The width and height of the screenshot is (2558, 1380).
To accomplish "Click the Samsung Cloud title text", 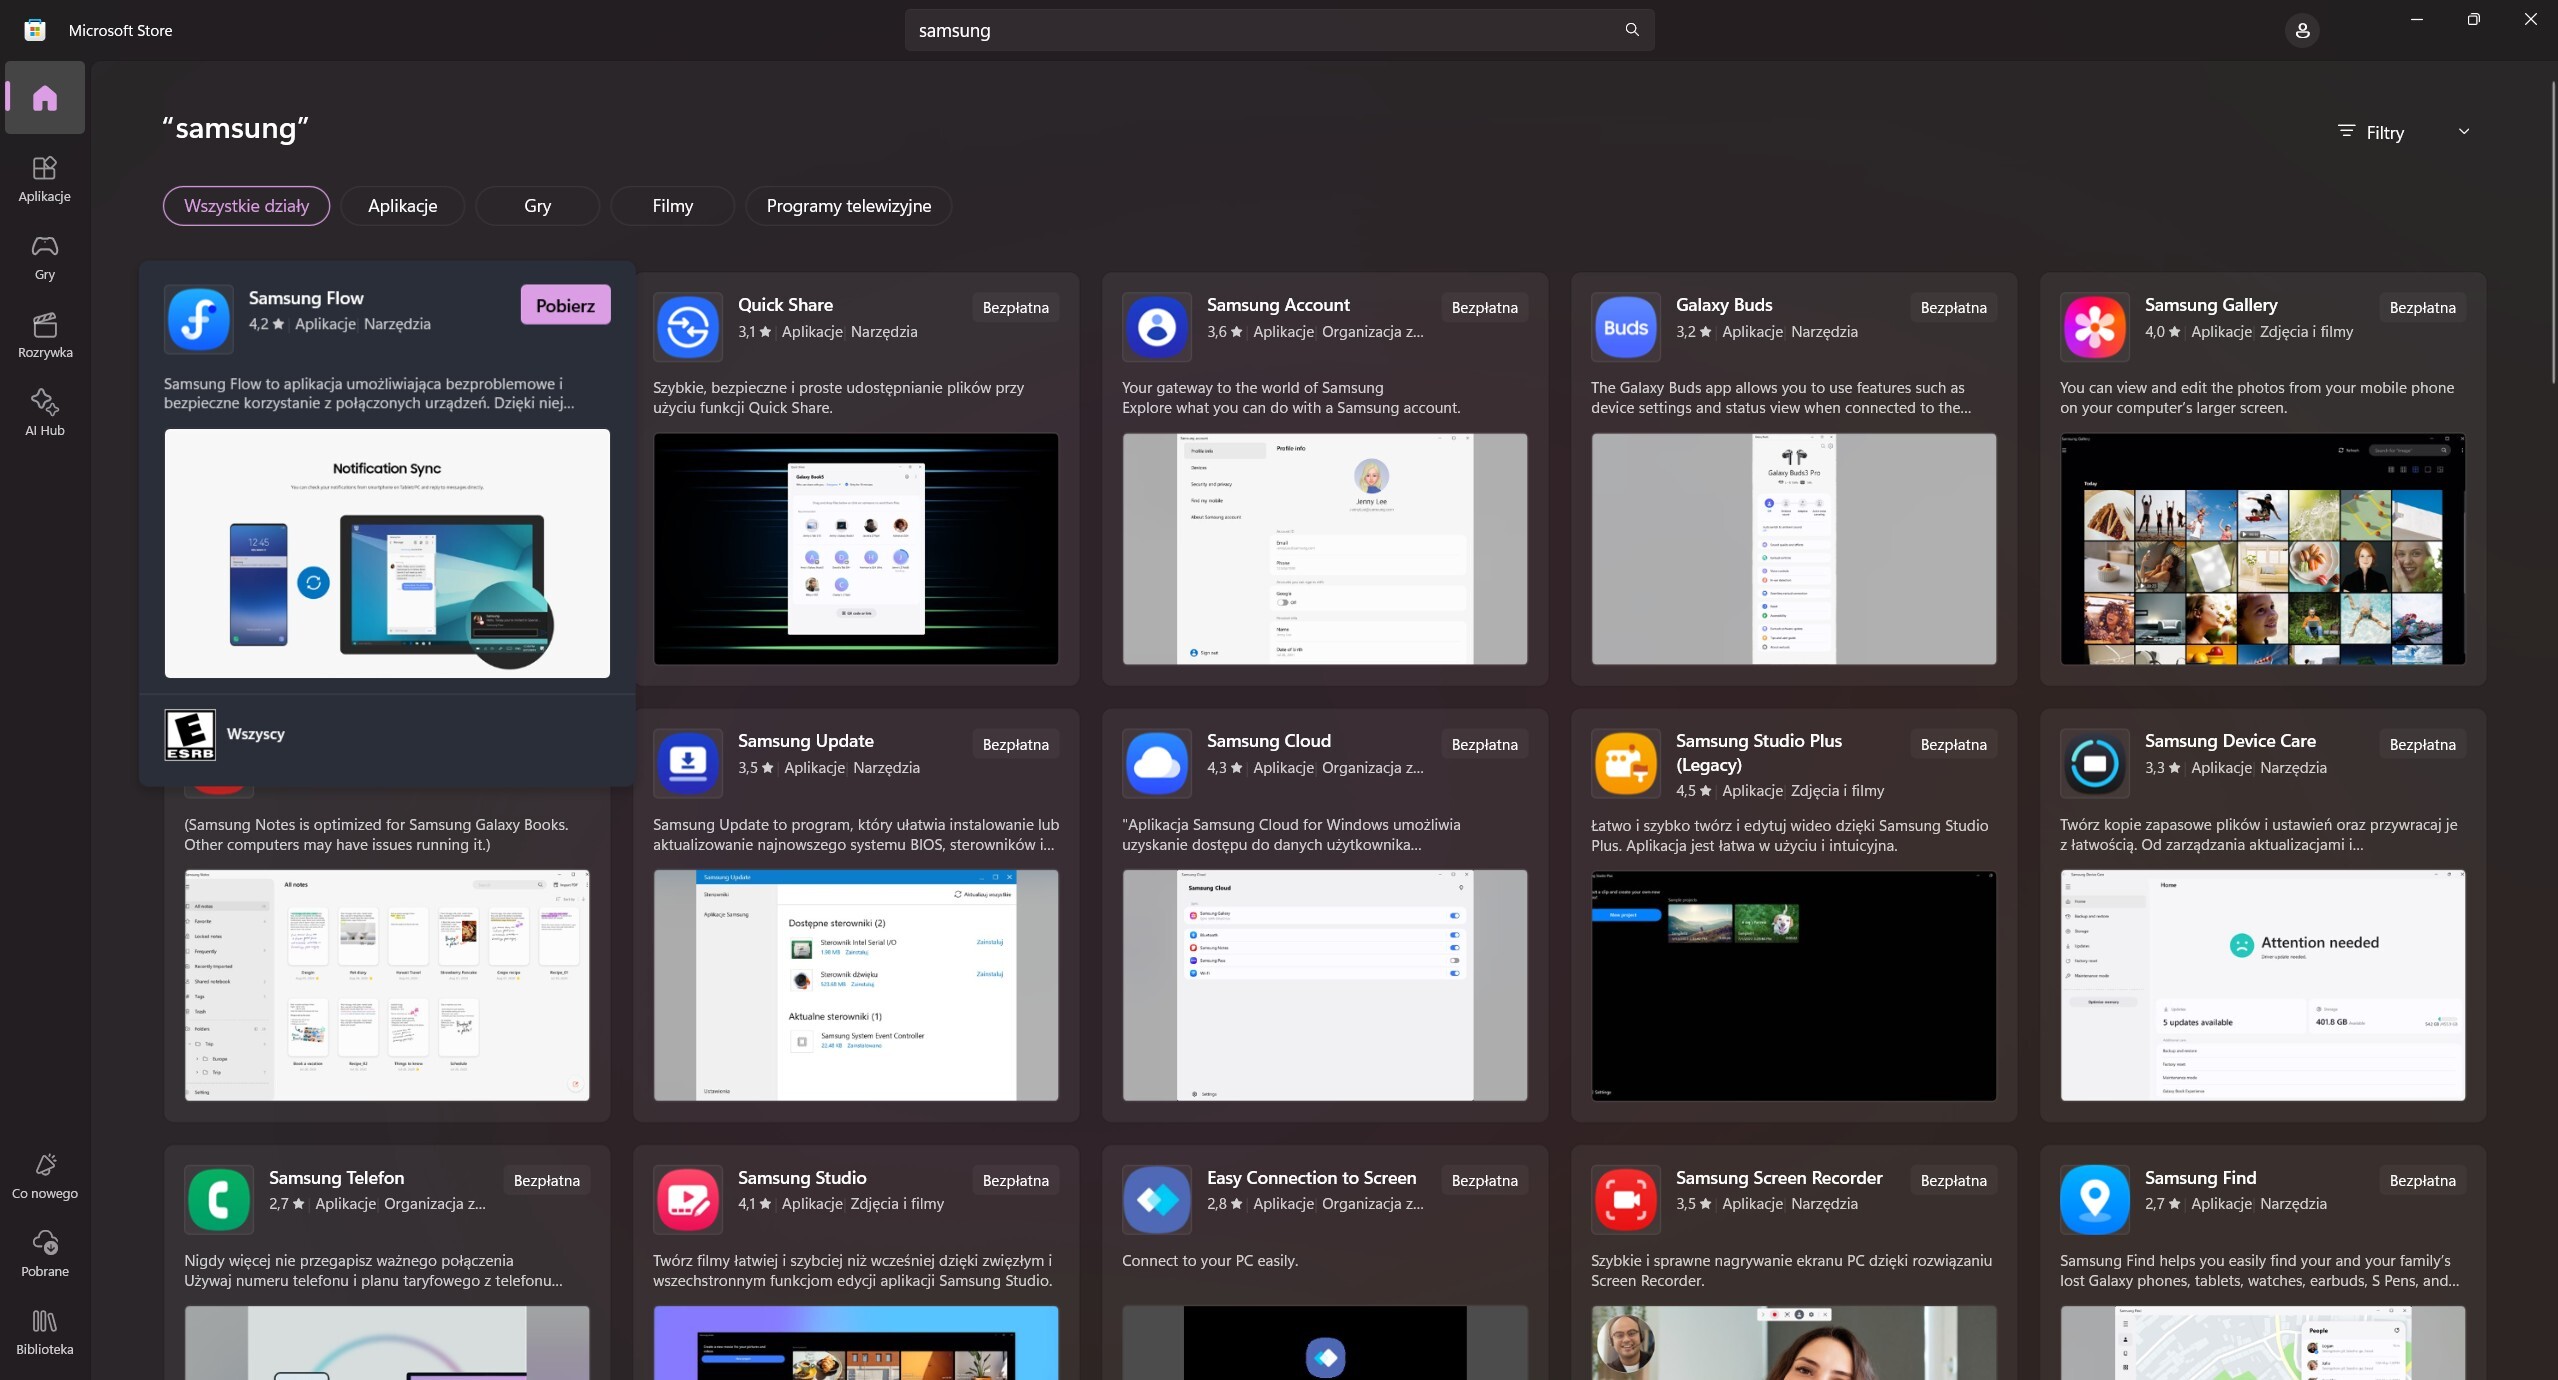I will point(1268,741).
